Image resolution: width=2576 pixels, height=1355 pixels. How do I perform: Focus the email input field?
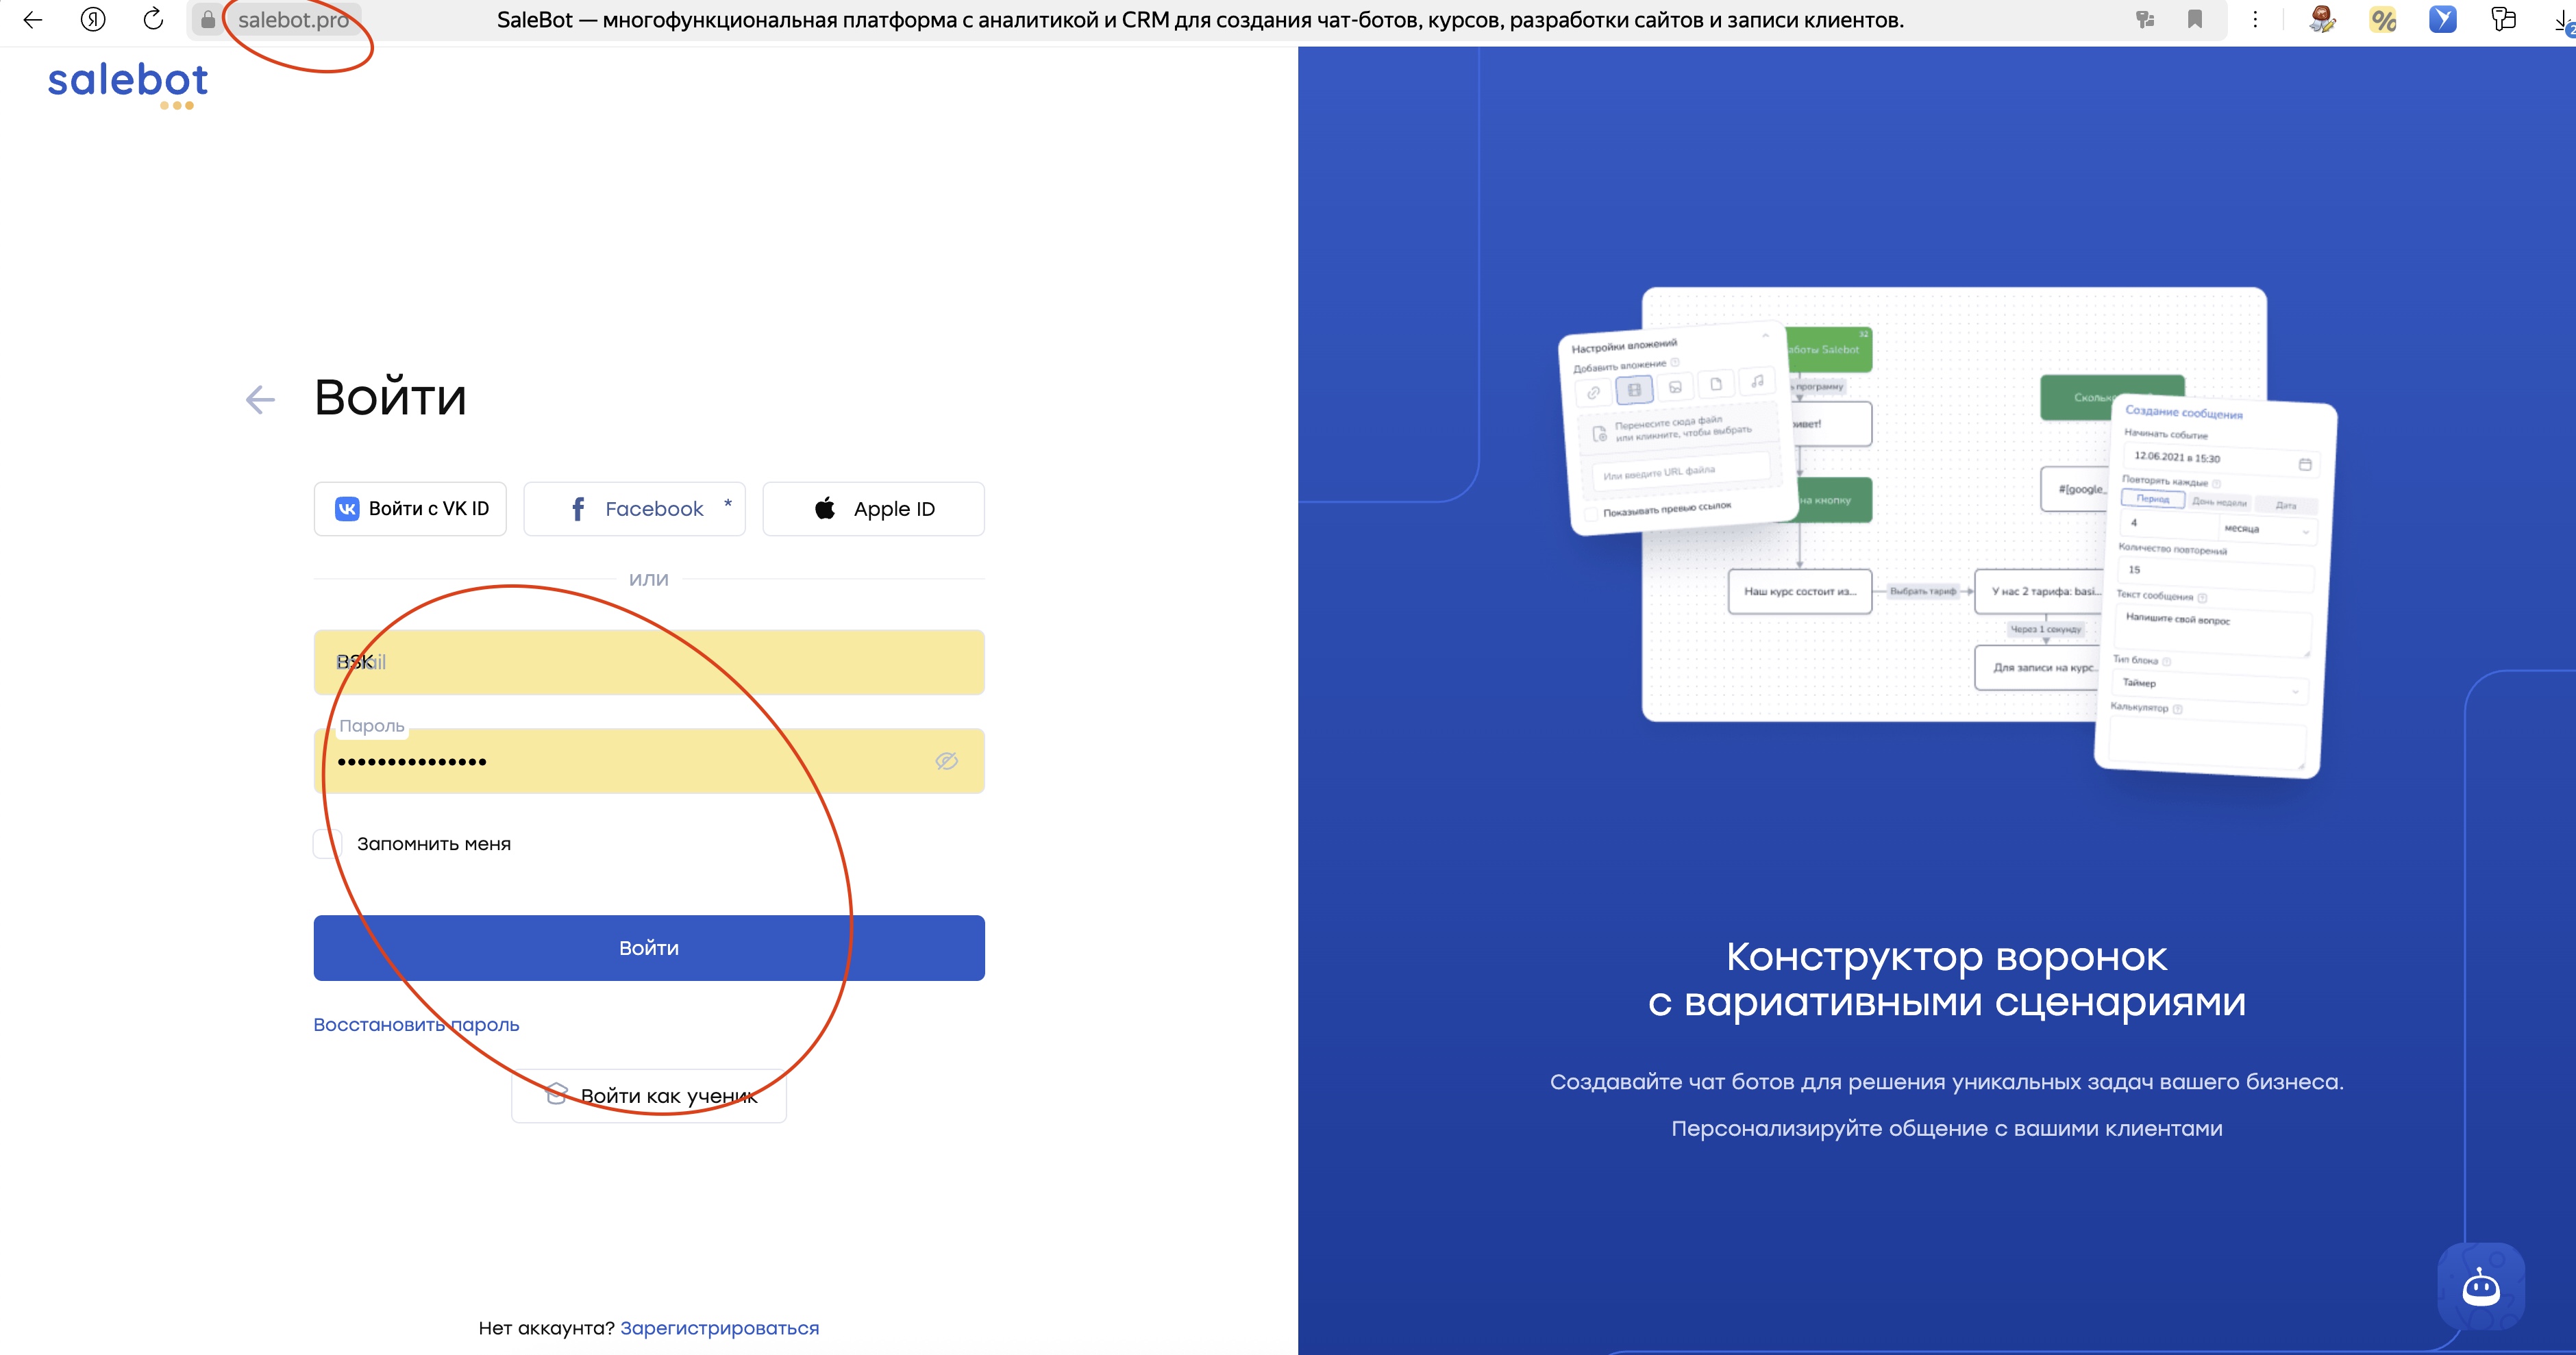[649, 662]
